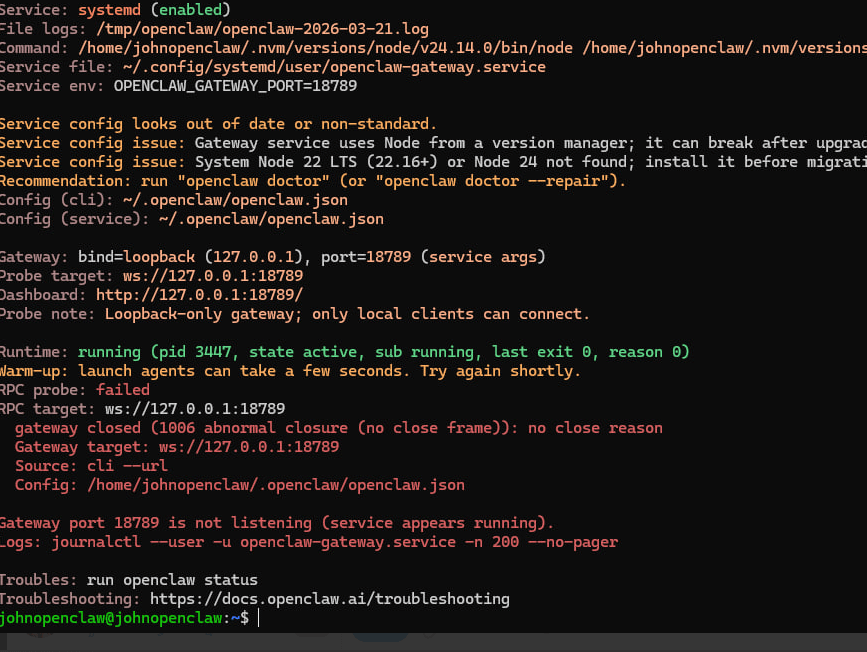Click "Service config looks out of date" warning
867x652 pixels.
click(x=218, y=124)
